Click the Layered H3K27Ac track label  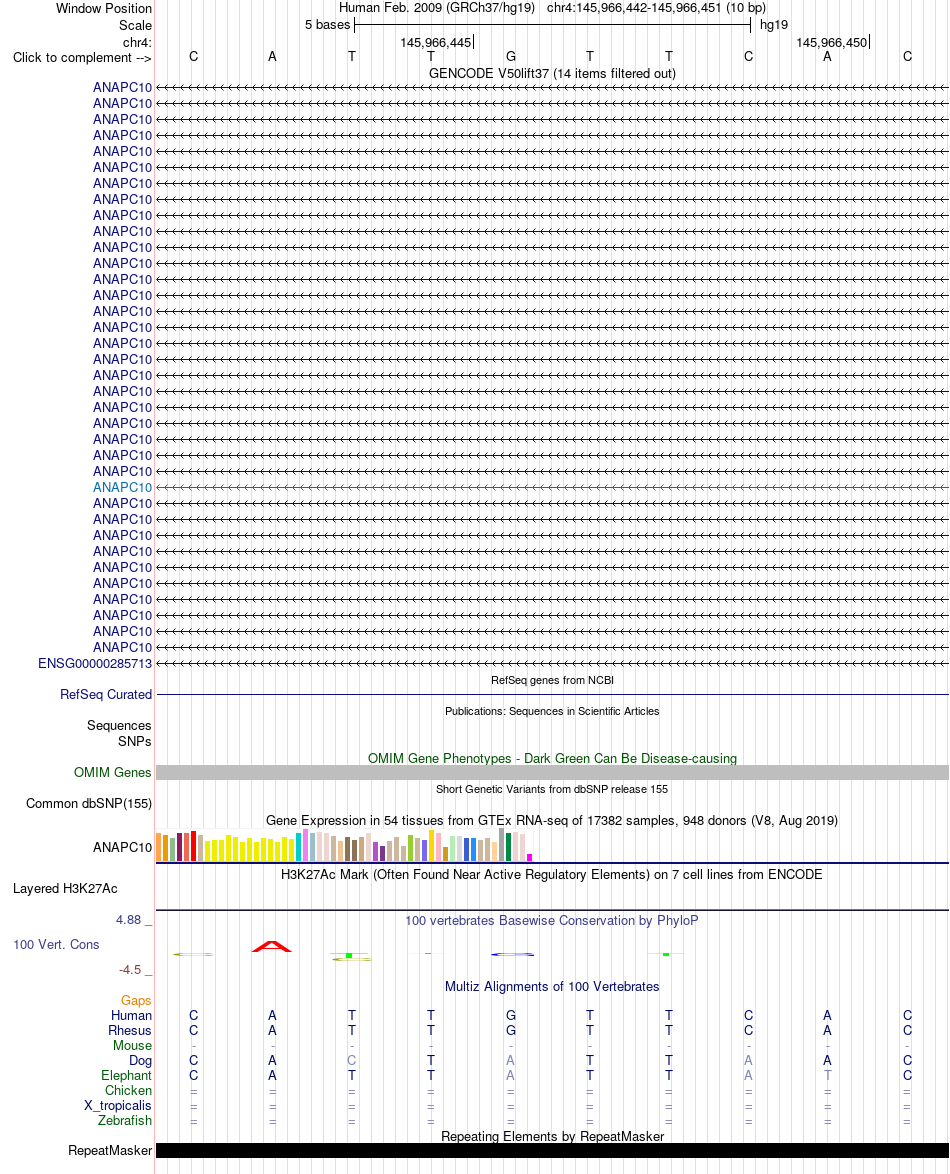[65, 889]
